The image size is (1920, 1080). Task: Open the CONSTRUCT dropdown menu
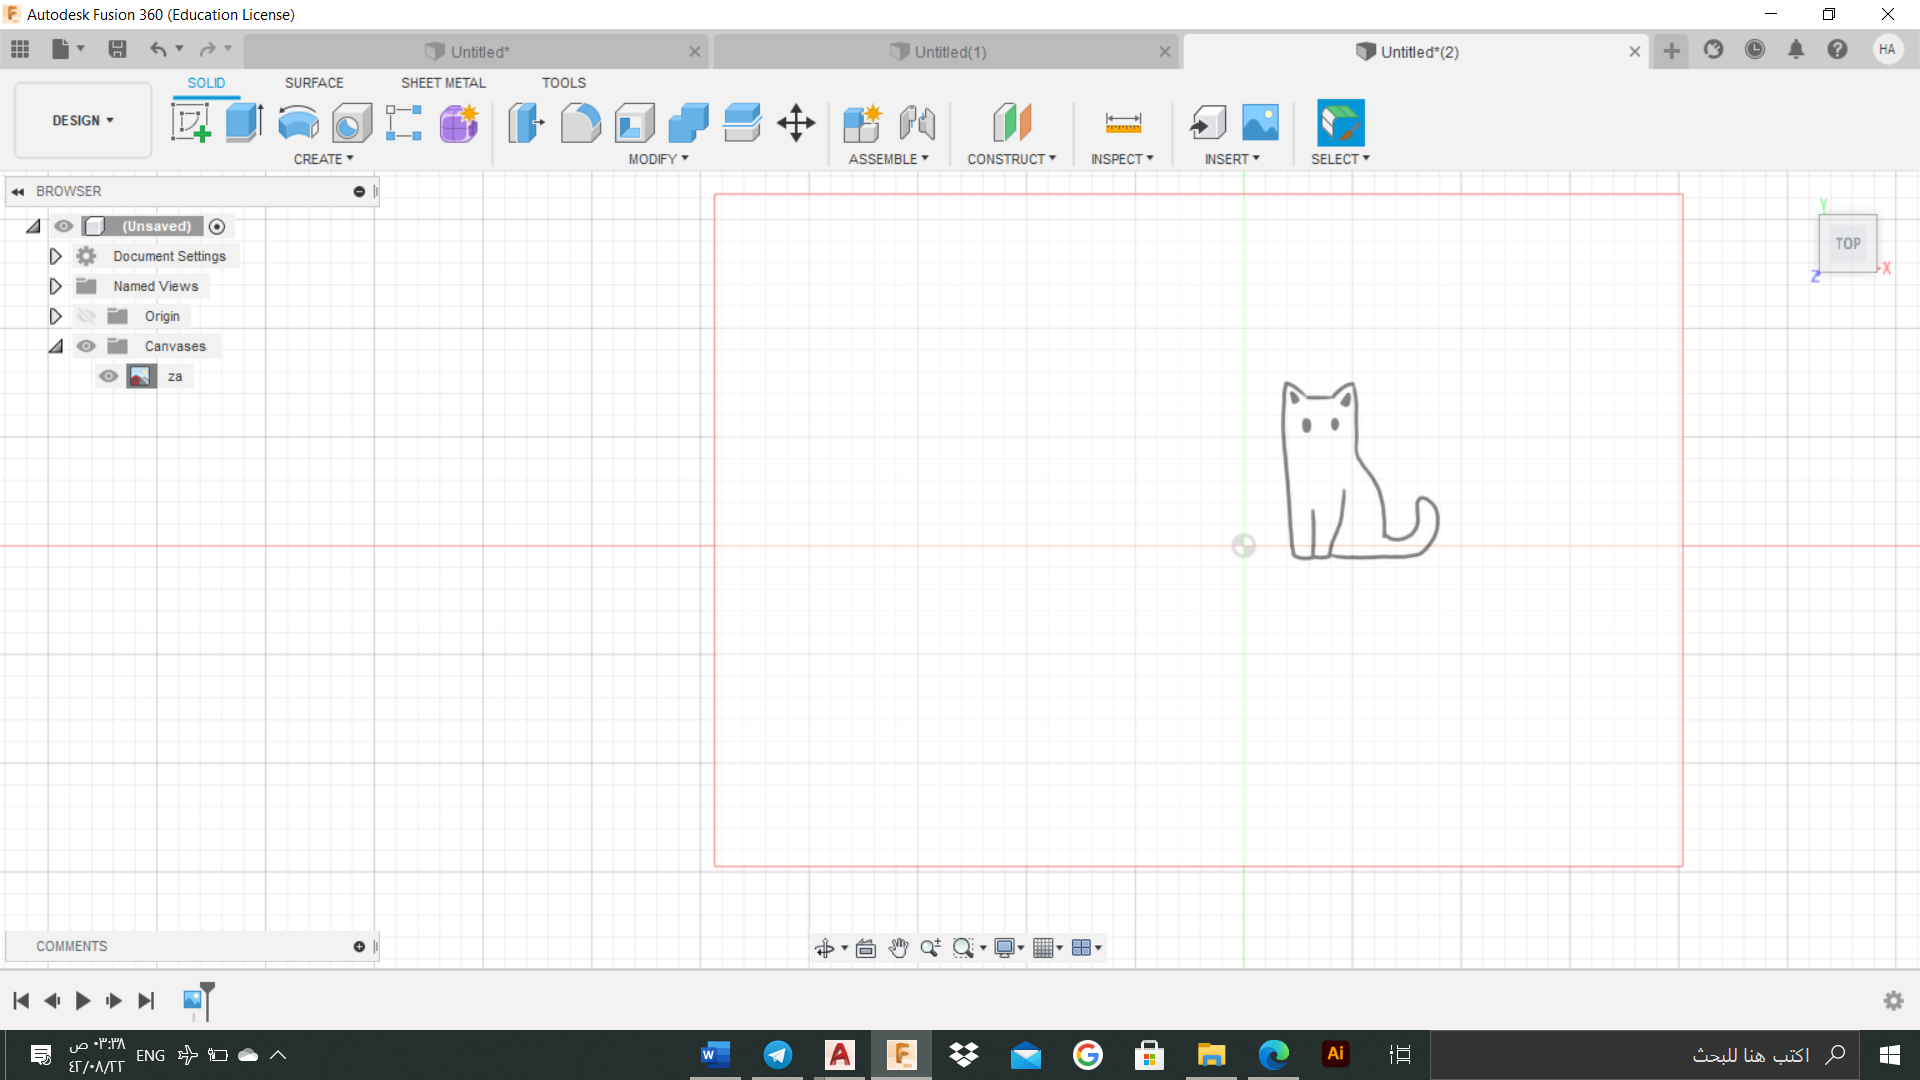[x=1011, y=159]
